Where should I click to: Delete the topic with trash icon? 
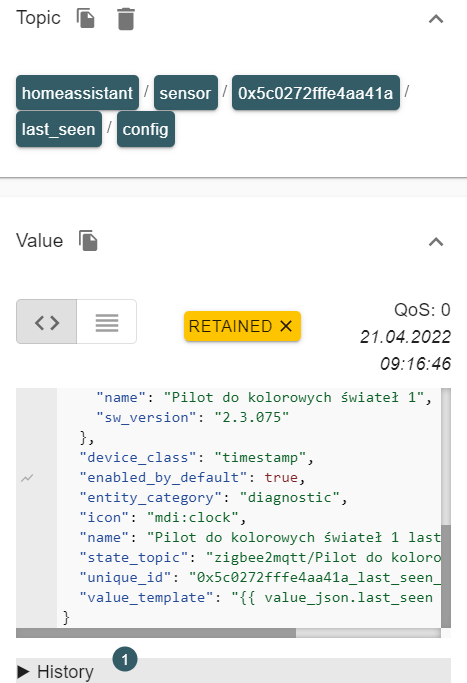point(126,19)
